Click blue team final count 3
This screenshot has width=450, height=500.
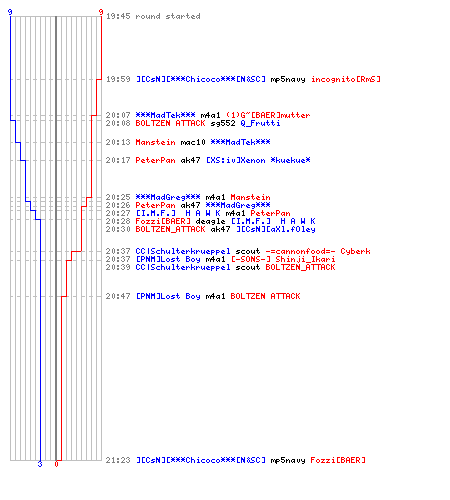tap(40, 464)
